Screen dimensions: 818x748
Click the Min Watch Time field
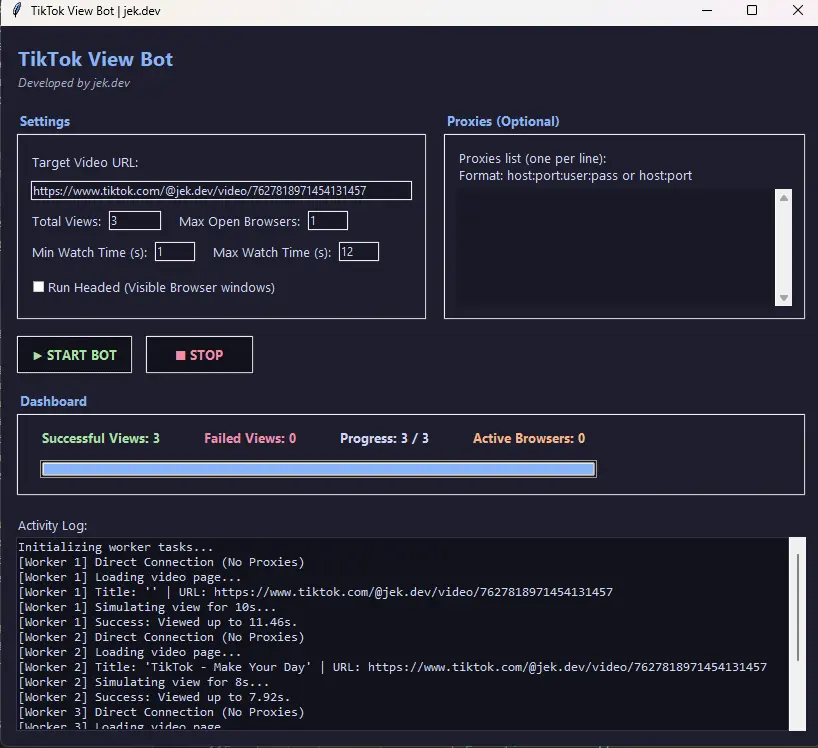(175, 252)
